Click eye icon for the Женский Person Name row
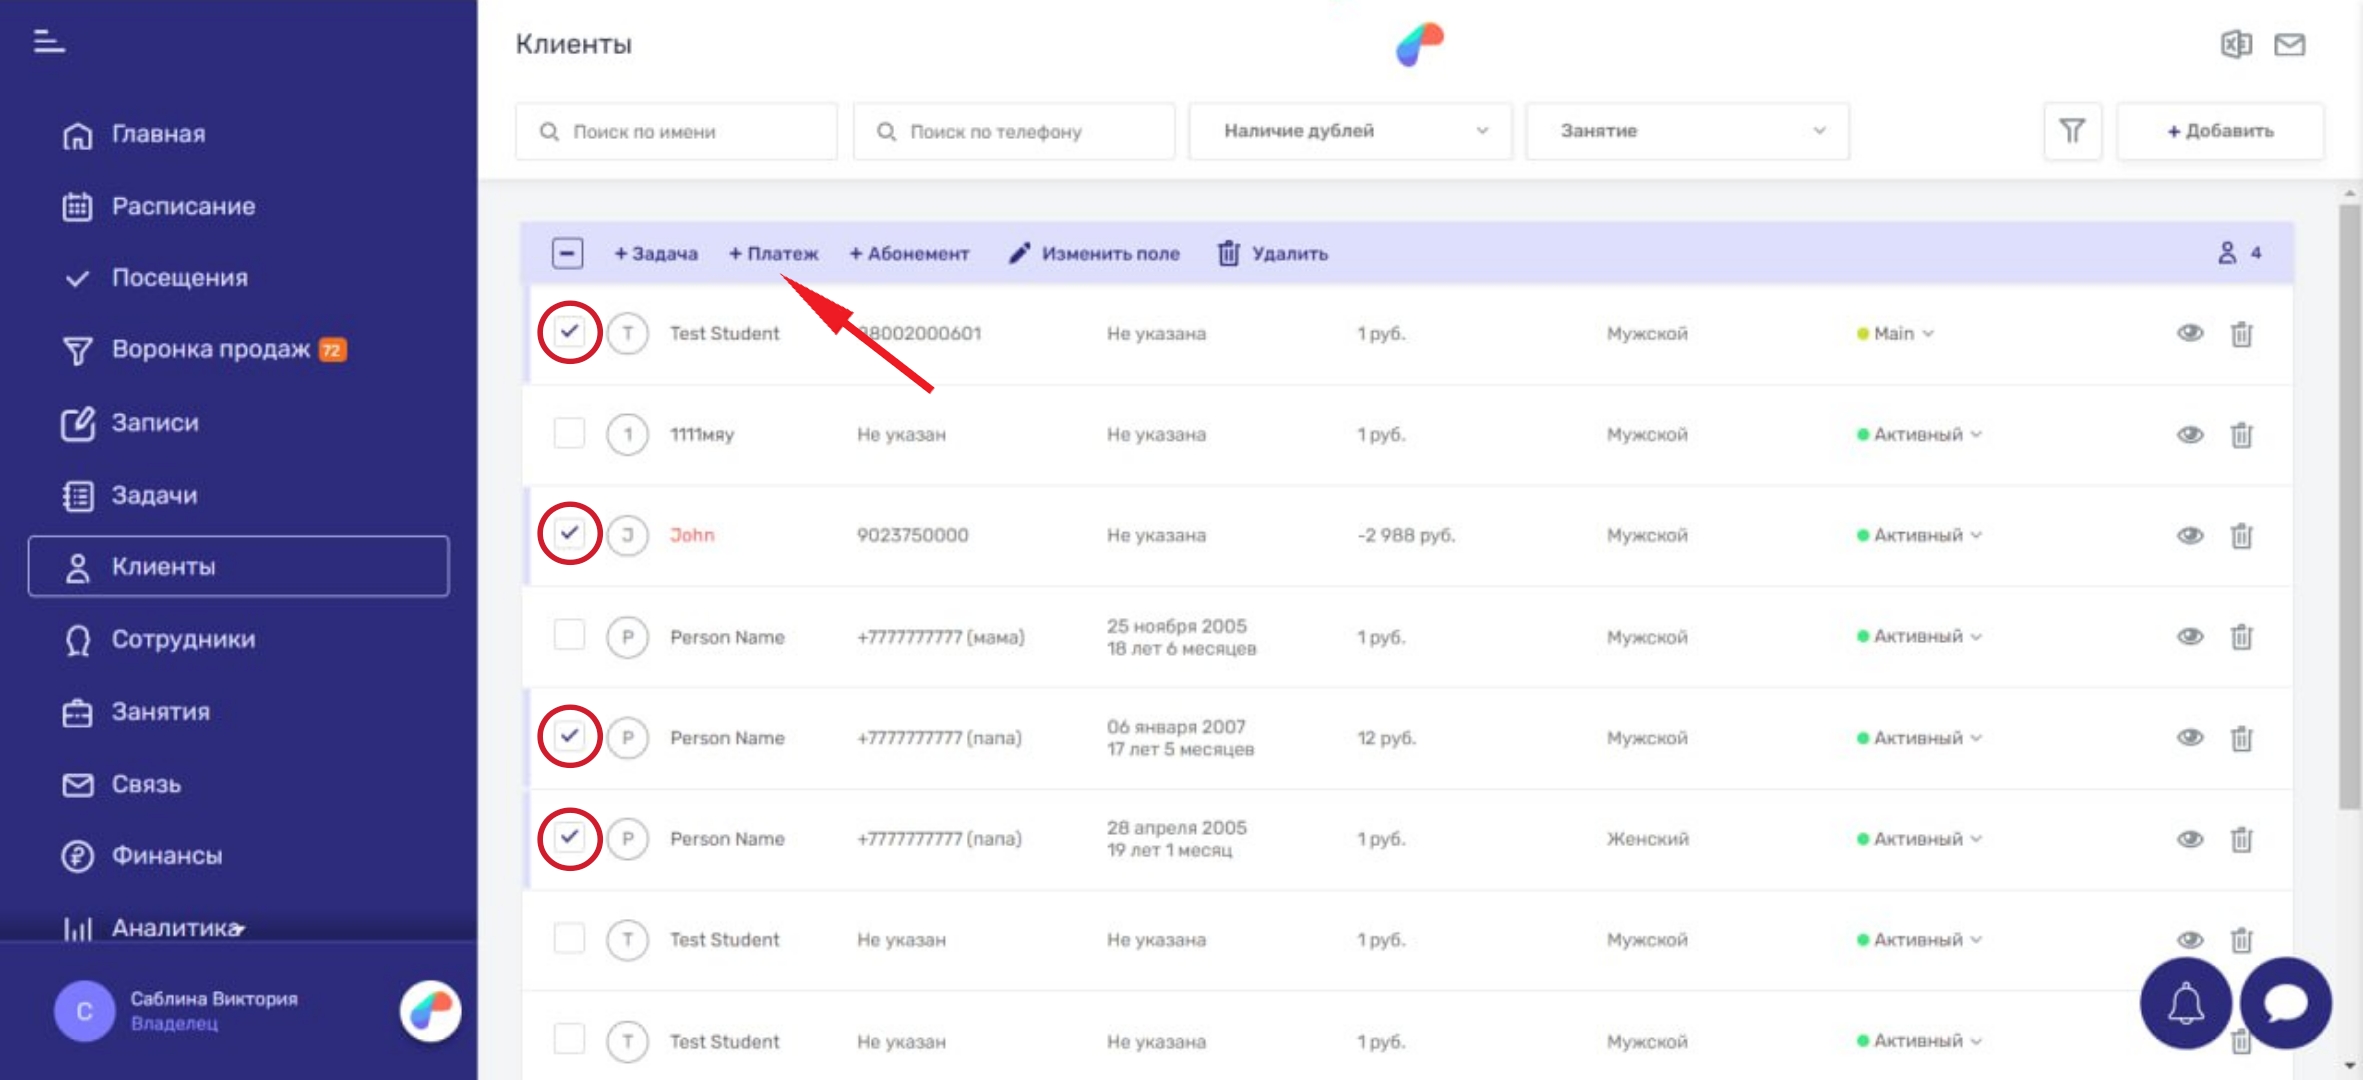The width and height of the screenshot is (2363, 1080). pos(2189,838)
